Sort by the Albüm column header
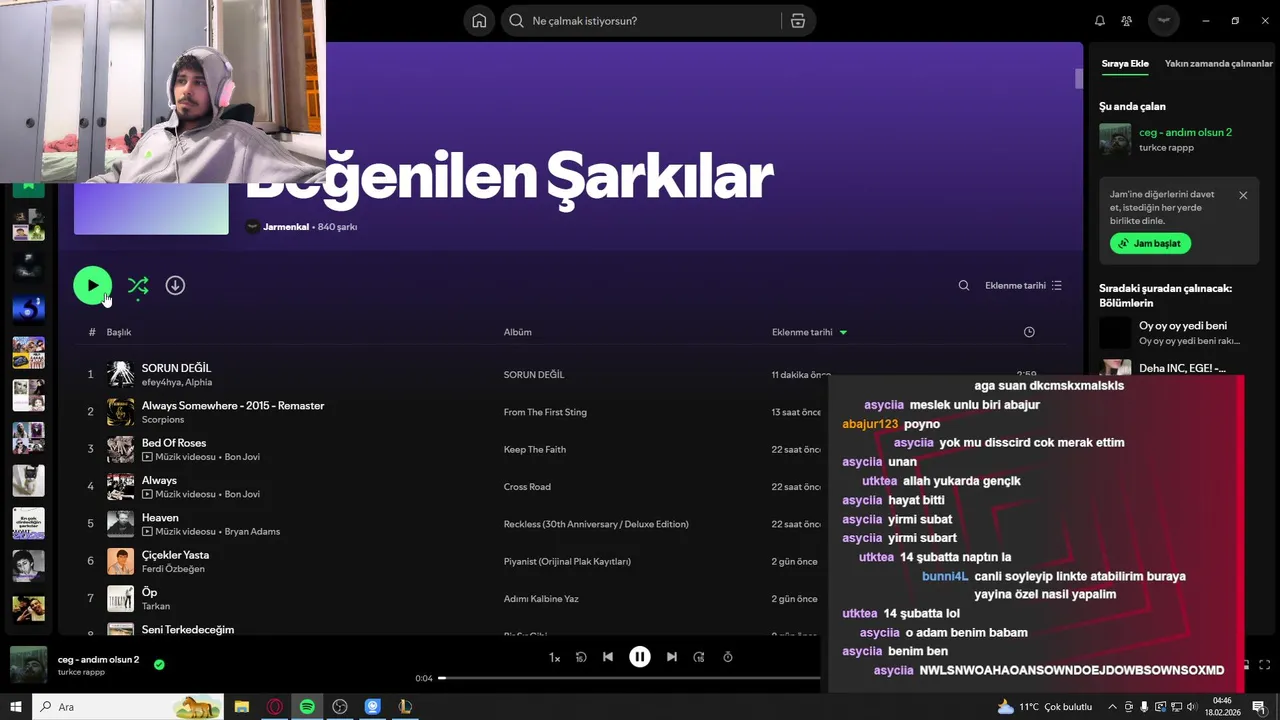This screenshot has width=1280, height=720. click(x=517, y=332)
